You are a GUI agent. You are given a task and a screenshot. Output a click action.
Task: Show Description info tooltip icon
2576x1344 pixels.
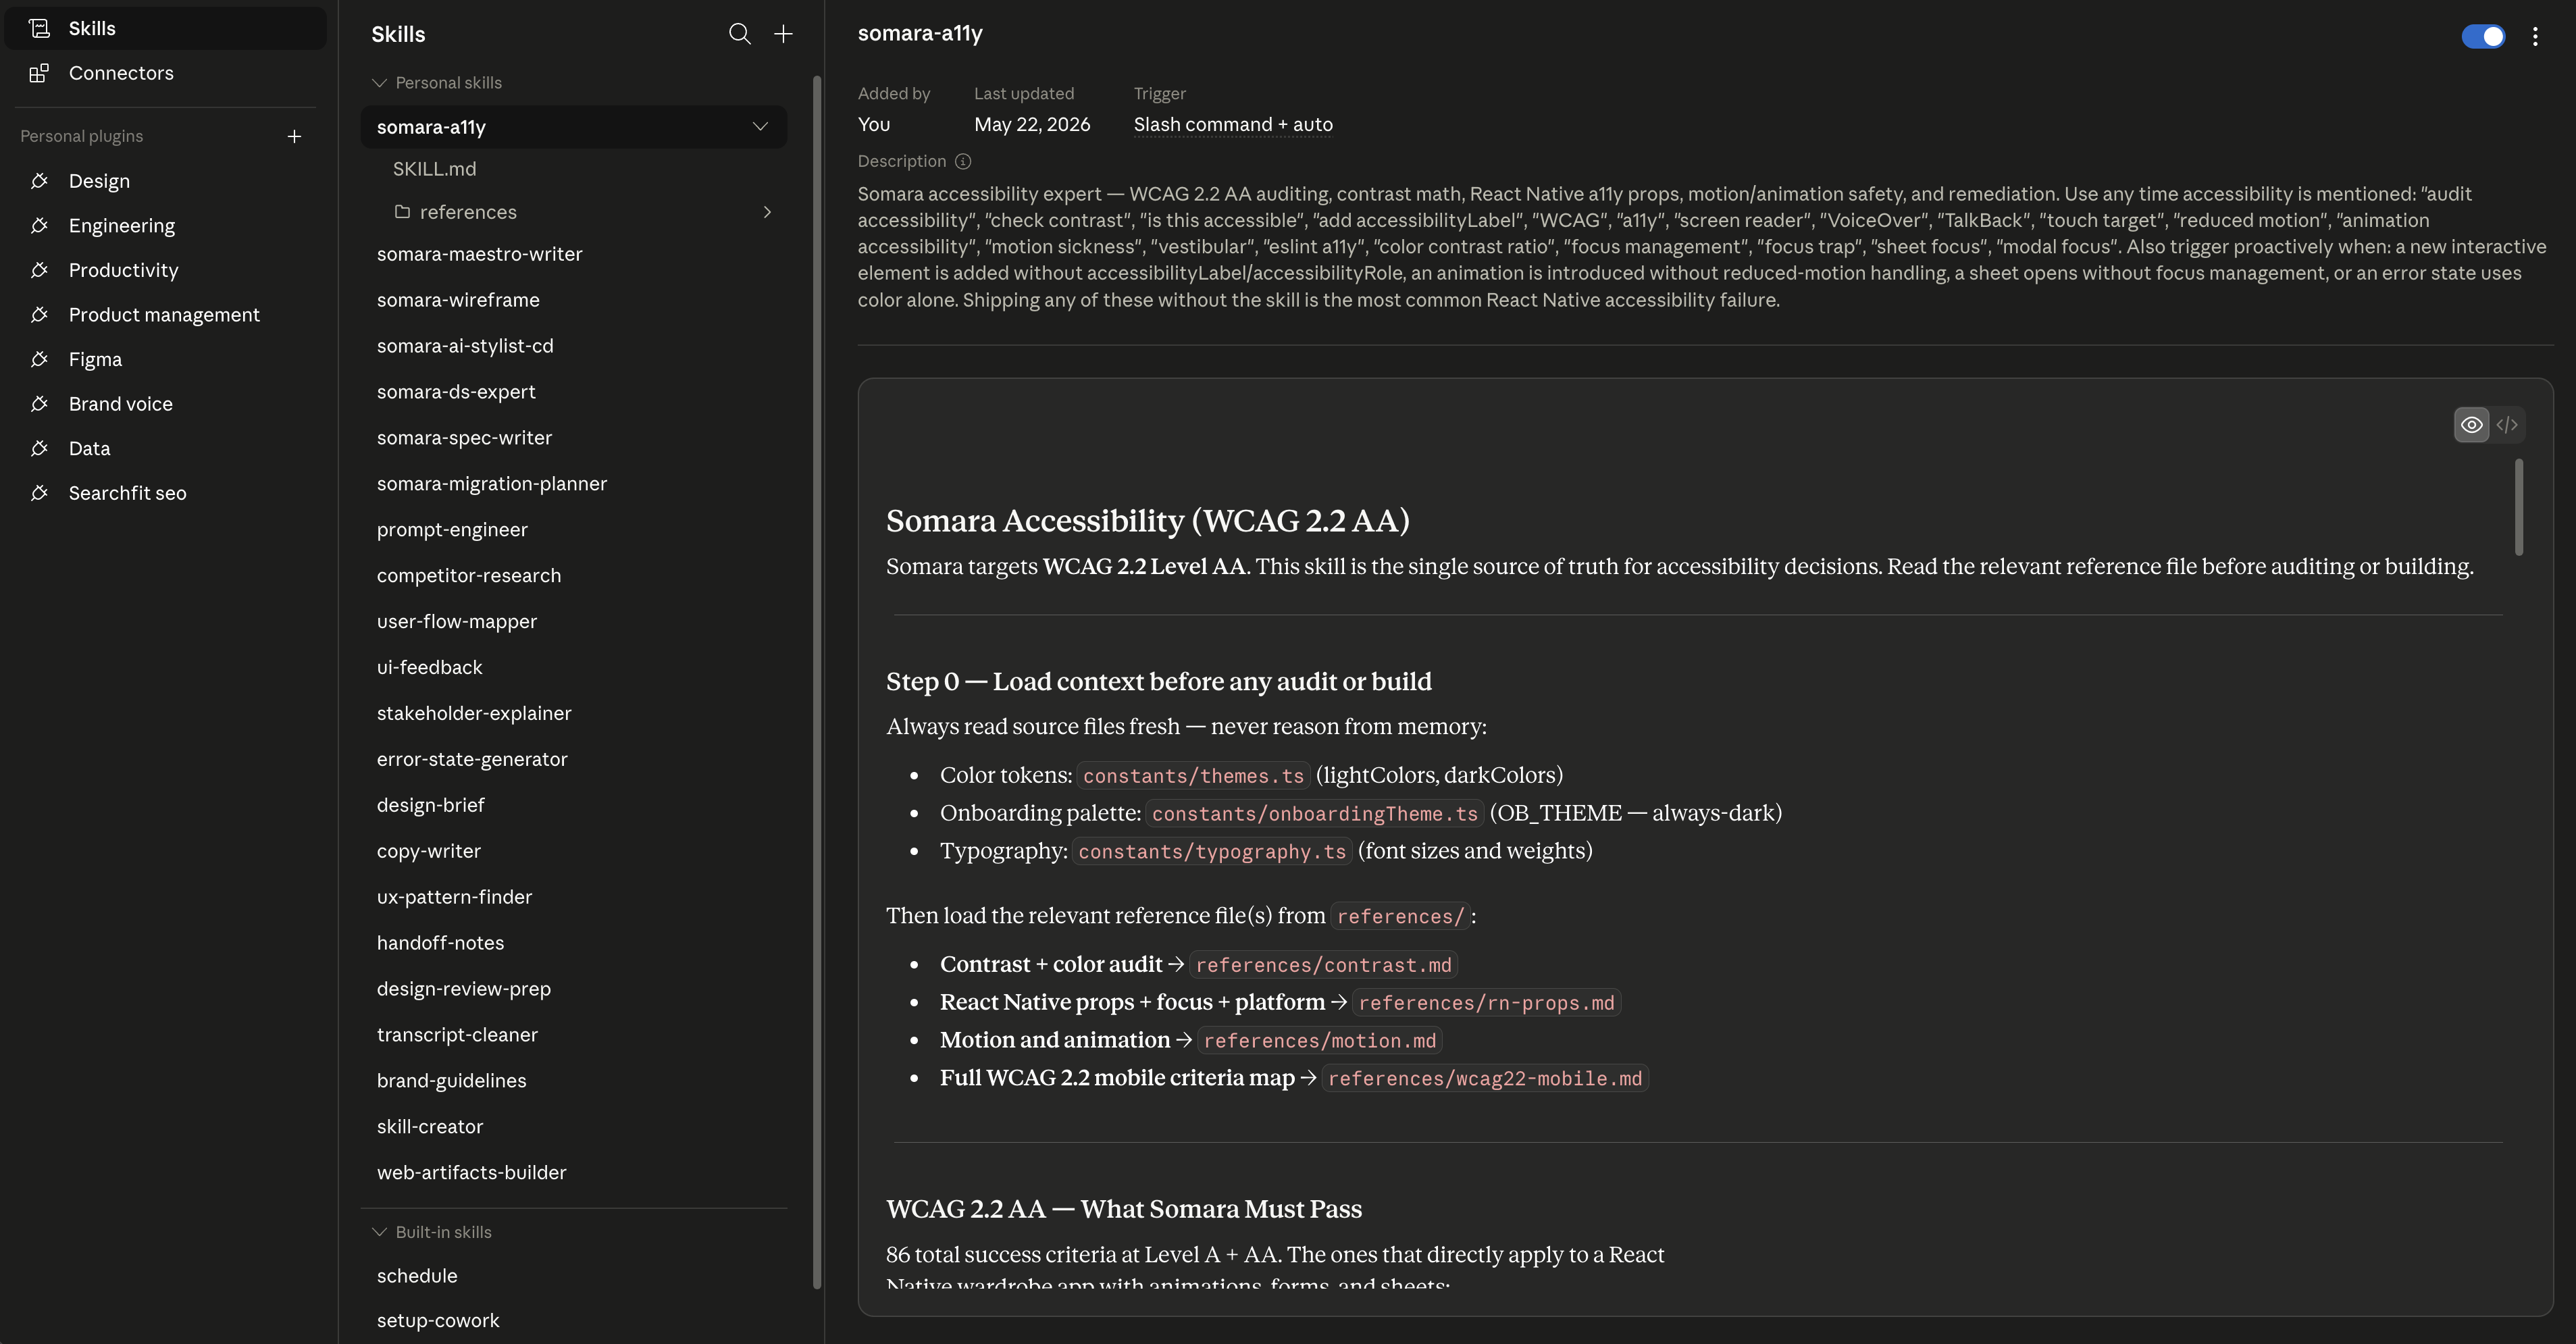pos(962,161)
